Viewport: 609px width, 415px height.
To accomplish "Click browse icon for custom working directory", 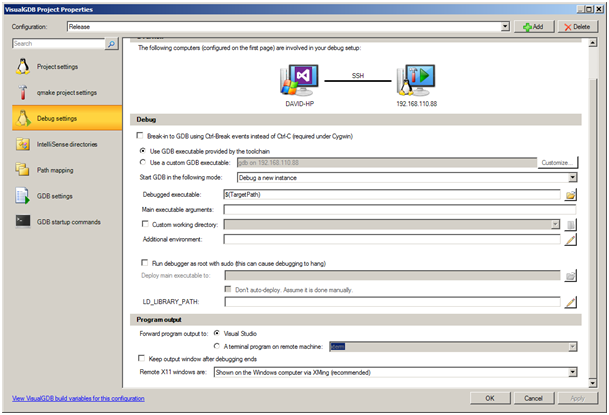I will pyautogui.click(x=570, y=224).
